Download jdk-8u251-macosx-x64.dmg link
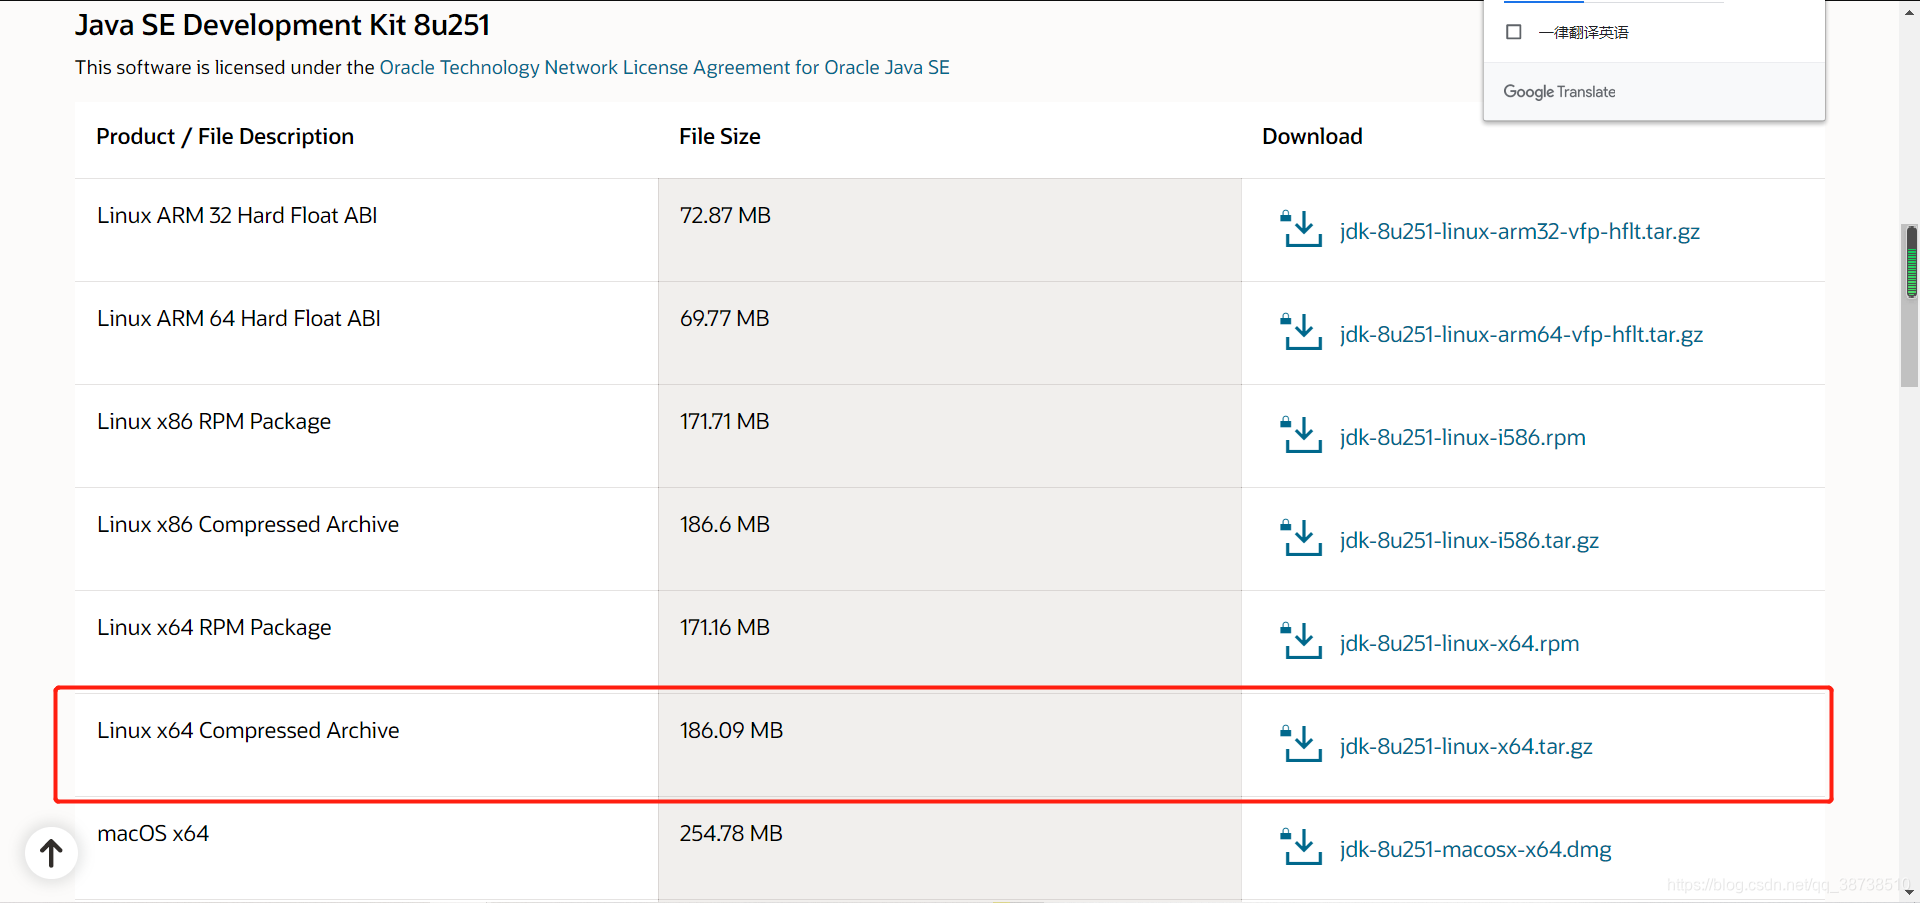The width and height of the screenshot is (1920, 903). click(x=1476, y=850)
